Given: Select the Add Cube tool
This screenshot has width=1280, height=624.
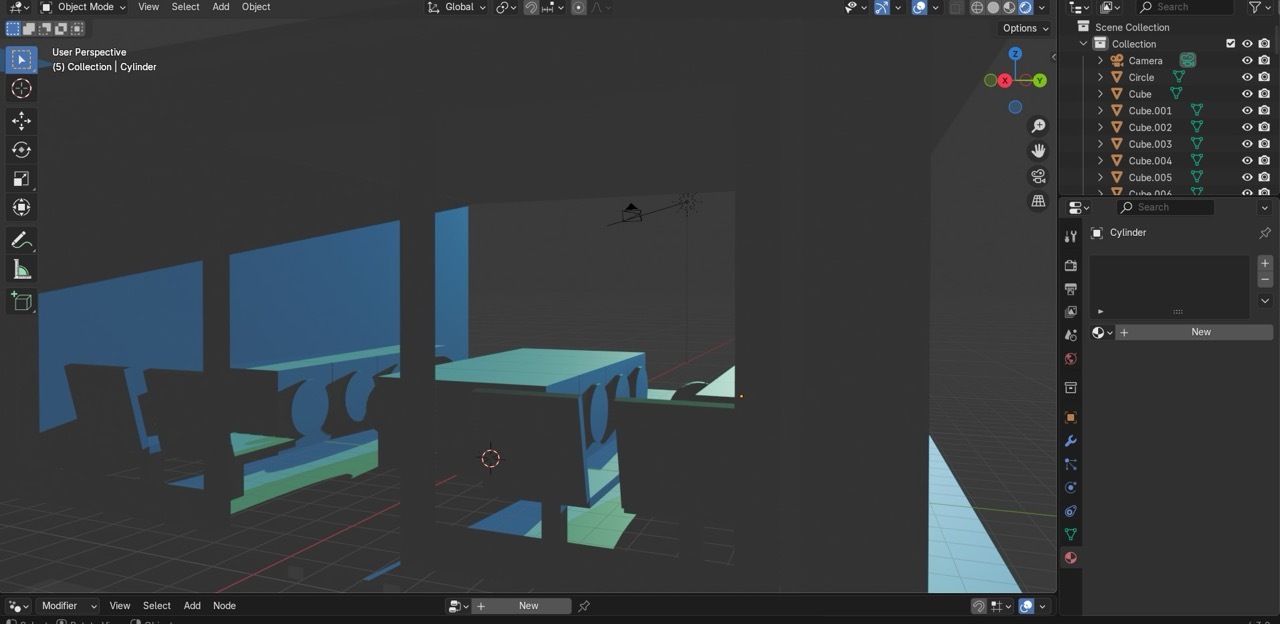Looking at the screenshot, I should click(x=21, y=301).
